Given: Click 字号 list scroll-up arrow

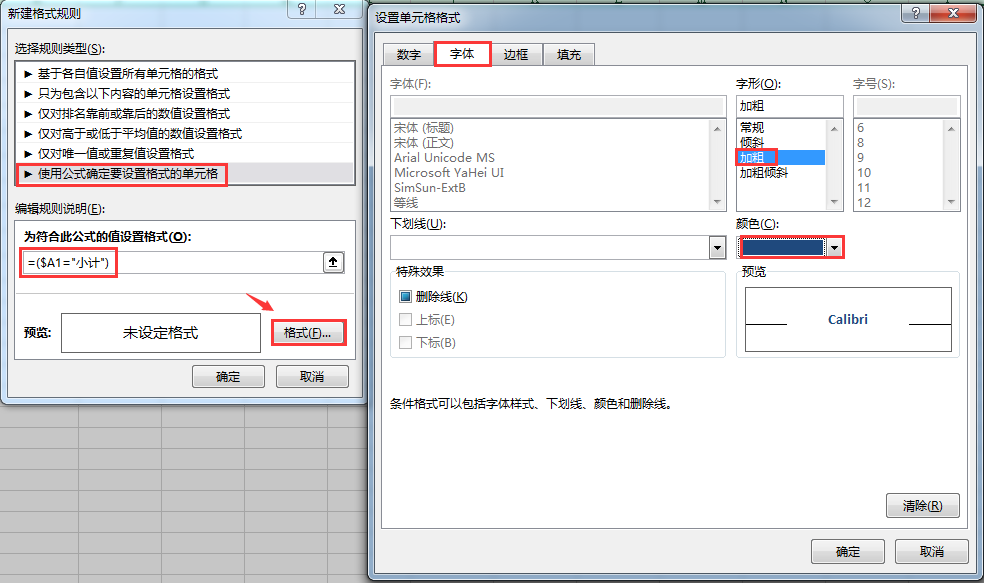Looking at the screenshot, I should pos(951,128).
